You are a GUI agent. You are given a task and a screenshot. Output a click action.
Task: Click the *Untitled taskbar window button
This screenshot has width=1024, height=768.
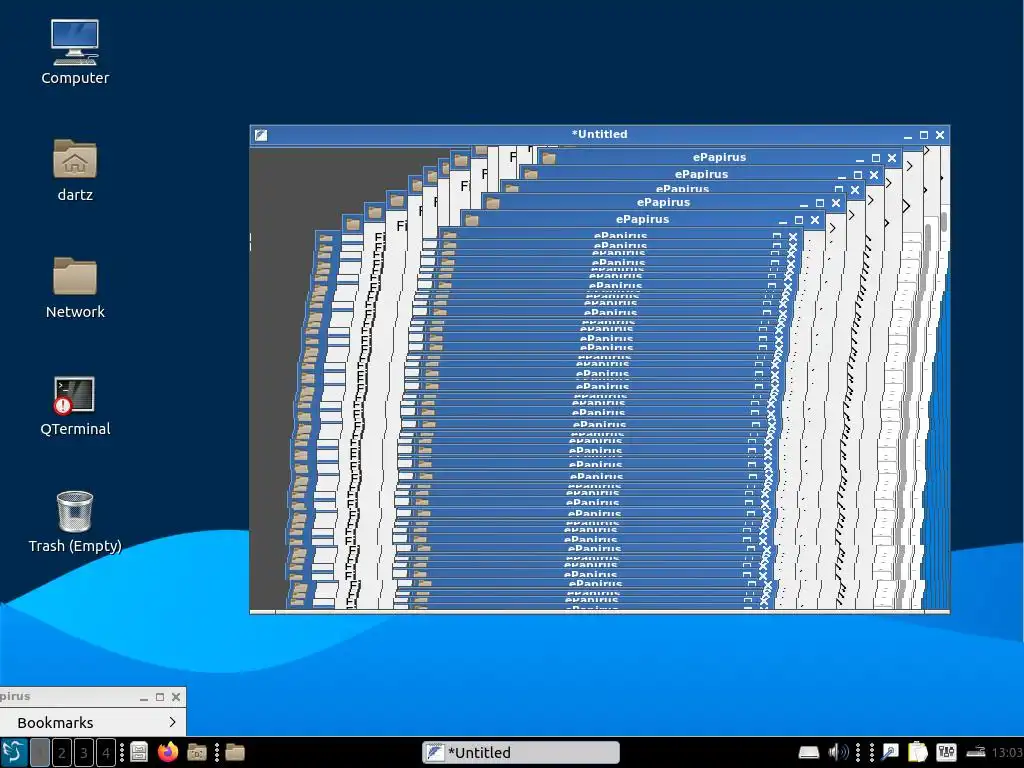(520, 752)
